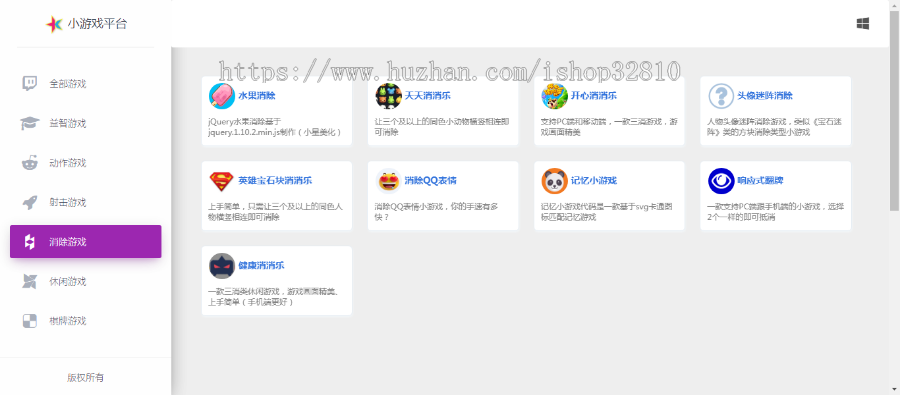
Task: Click the 消除QQ表情 emoji icon
Action: pos(389,181)
